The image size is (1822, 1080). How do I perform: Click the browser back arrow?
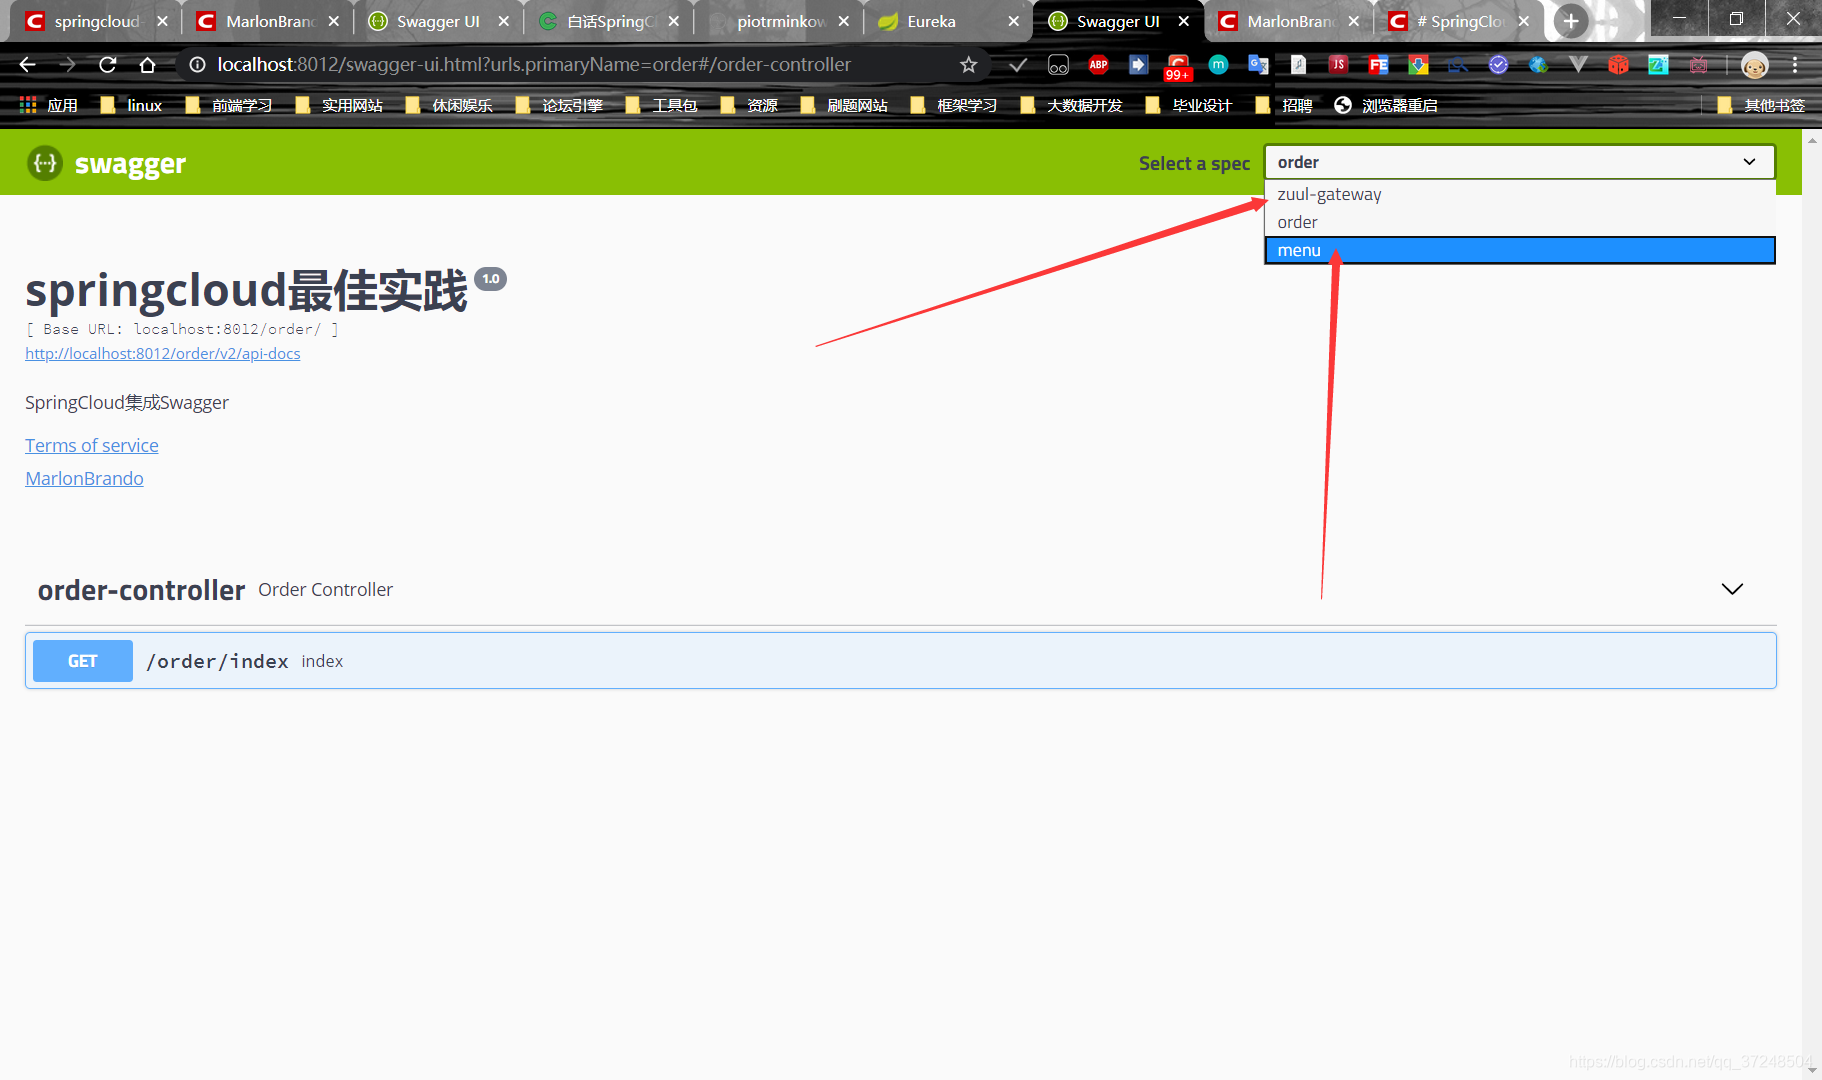[x=27, y=65]
